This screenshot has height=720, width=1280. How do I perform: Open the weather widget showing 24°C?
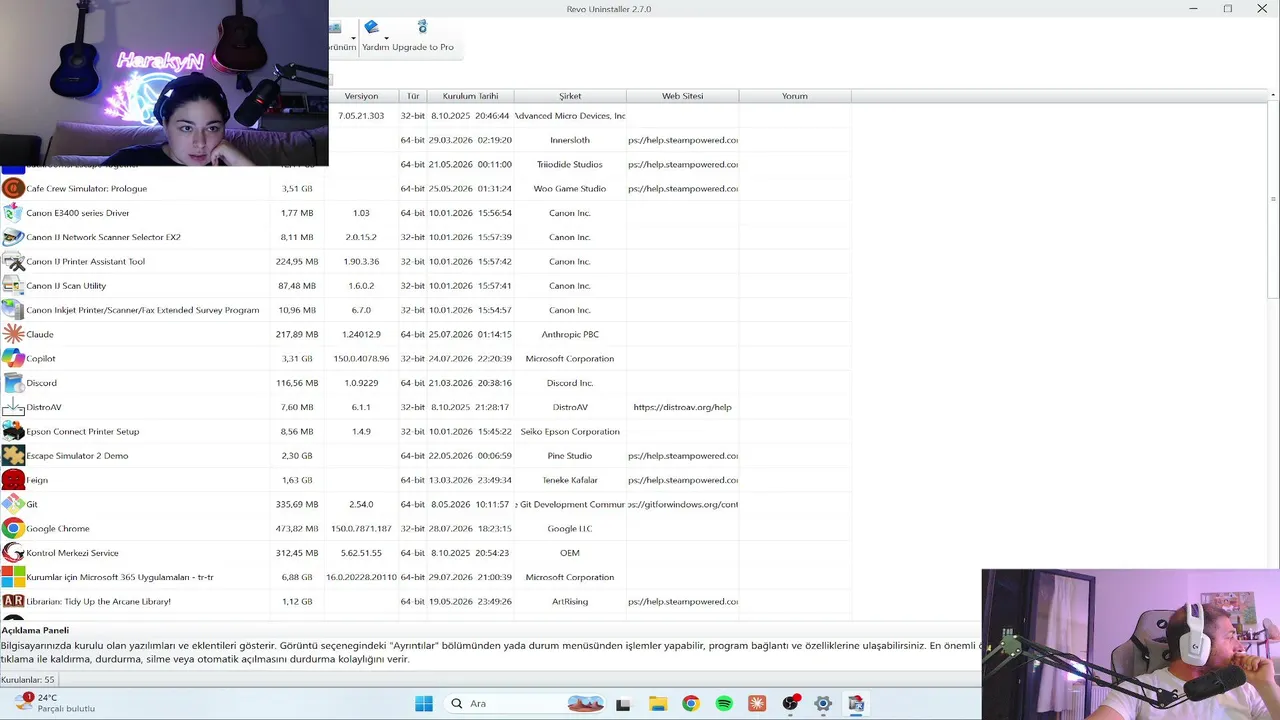pos(55,703)
